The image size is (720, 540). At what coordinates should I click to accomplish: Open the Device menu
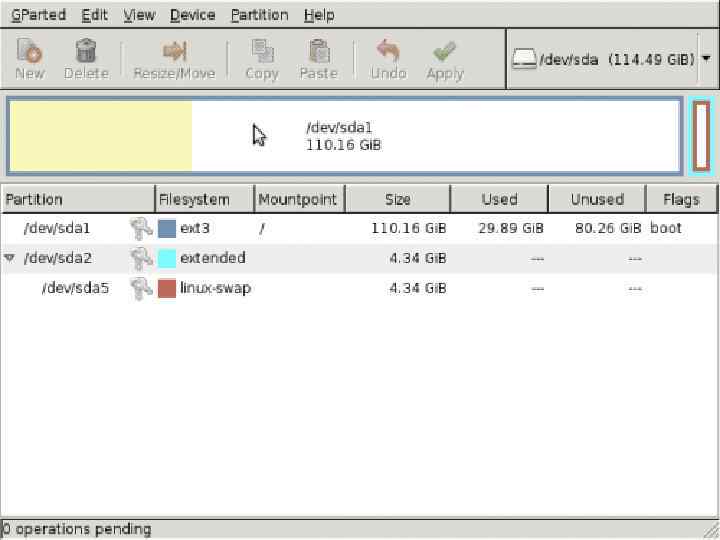tap(192, 15)
